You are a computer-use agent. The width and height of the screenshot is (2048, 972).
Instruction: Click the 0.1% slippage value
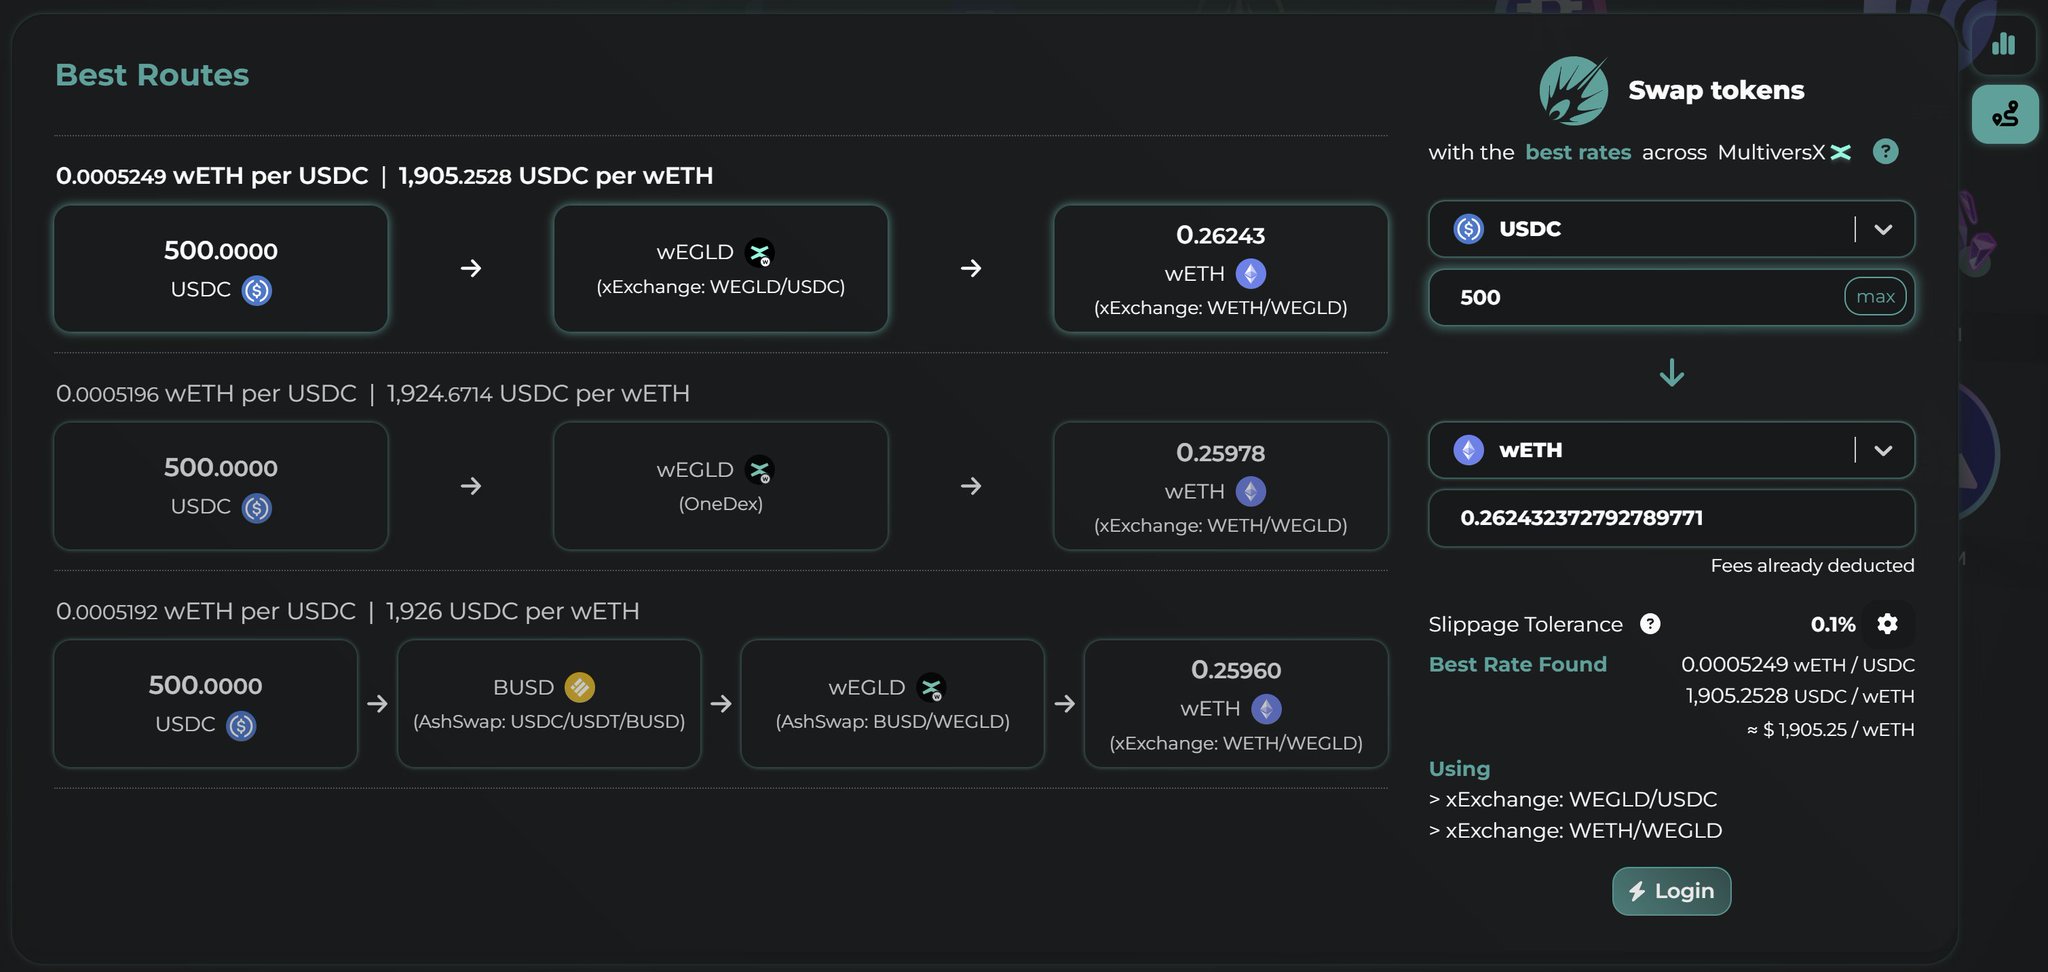(x=1833, y=625)
